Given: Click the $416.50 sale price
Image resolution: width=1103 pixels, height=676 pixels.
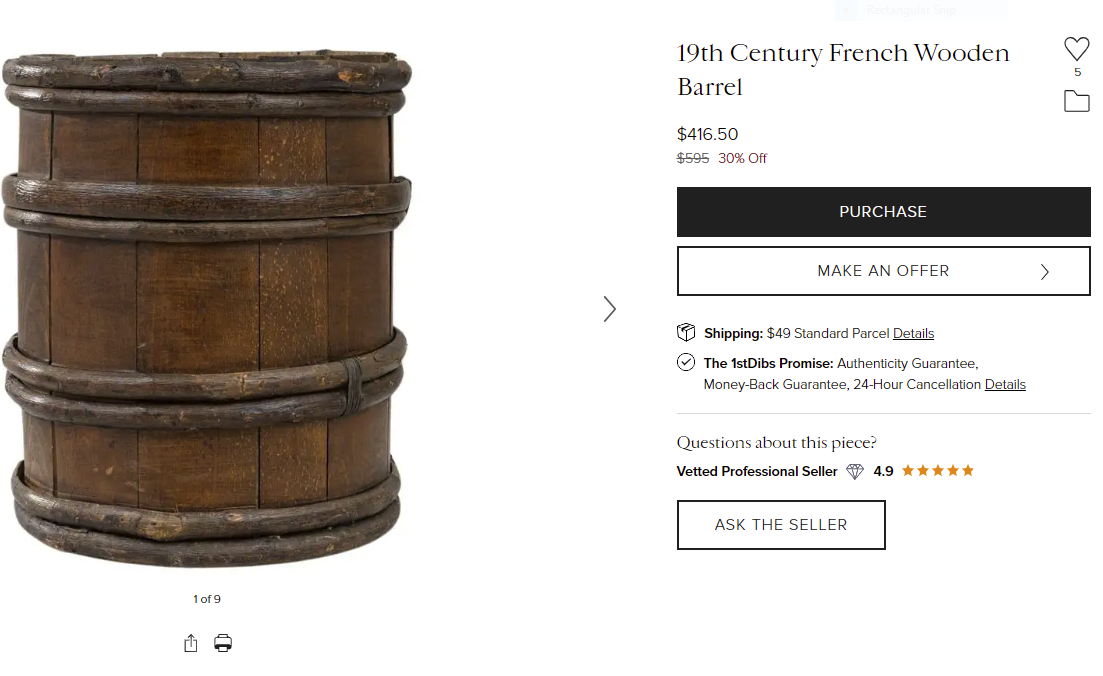Looking at the screenshot, I should point(707,134).
